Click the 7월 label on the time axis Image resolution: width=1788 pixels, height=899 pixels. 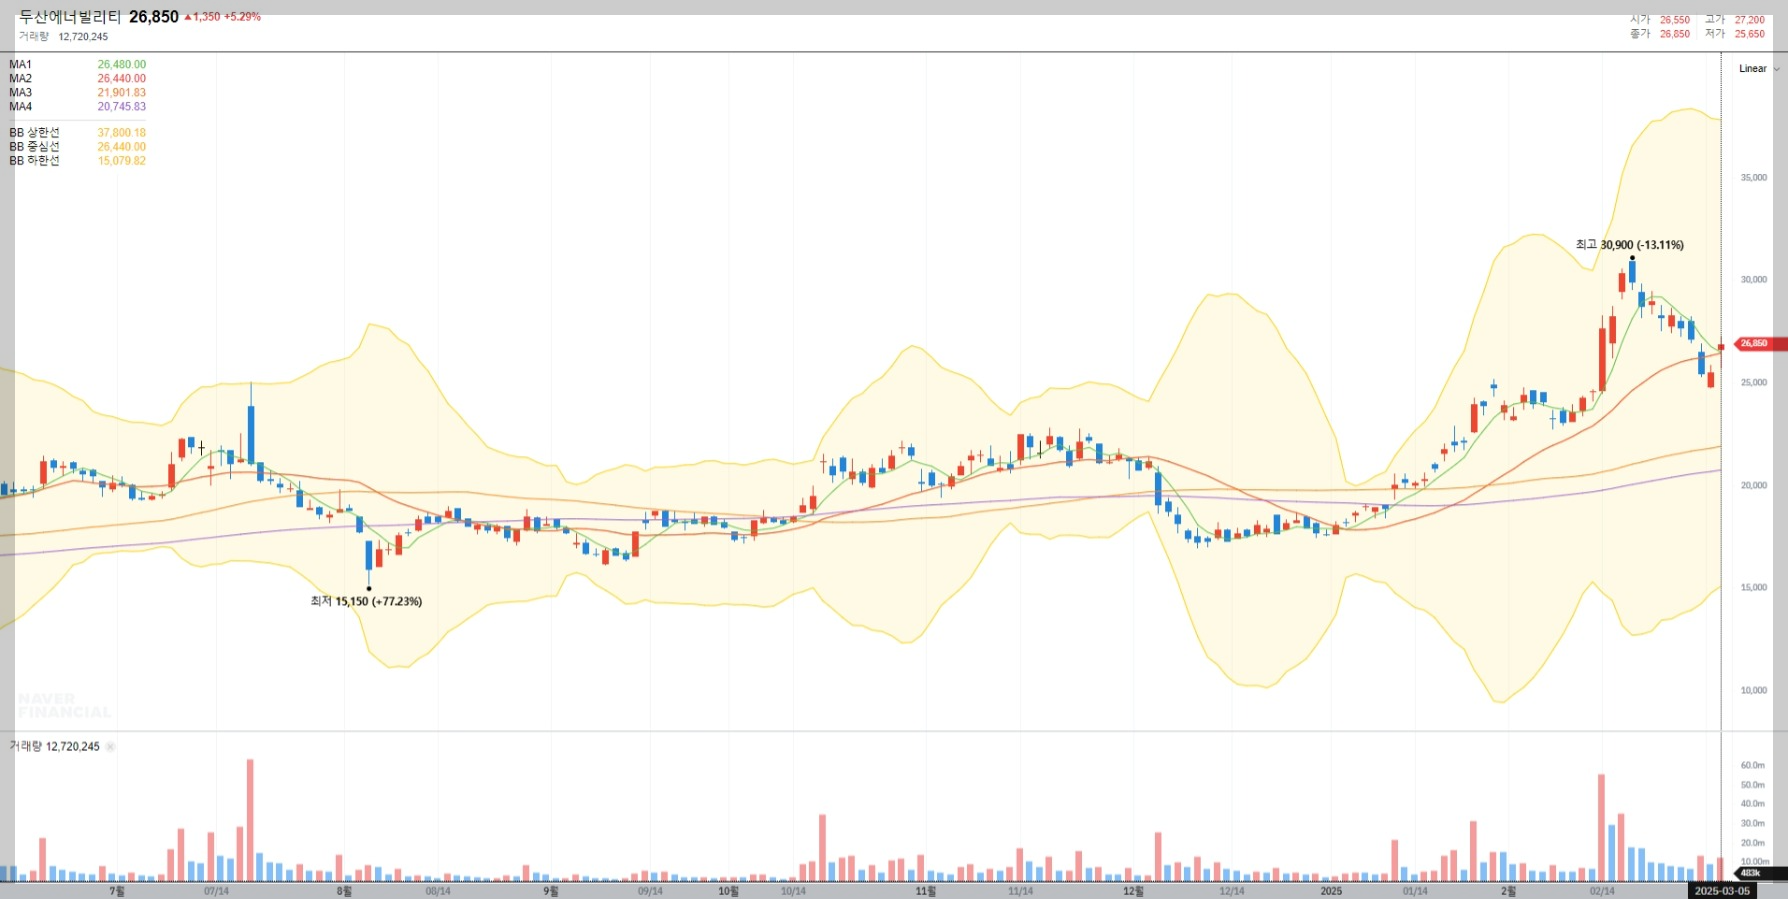coord(117,891)
